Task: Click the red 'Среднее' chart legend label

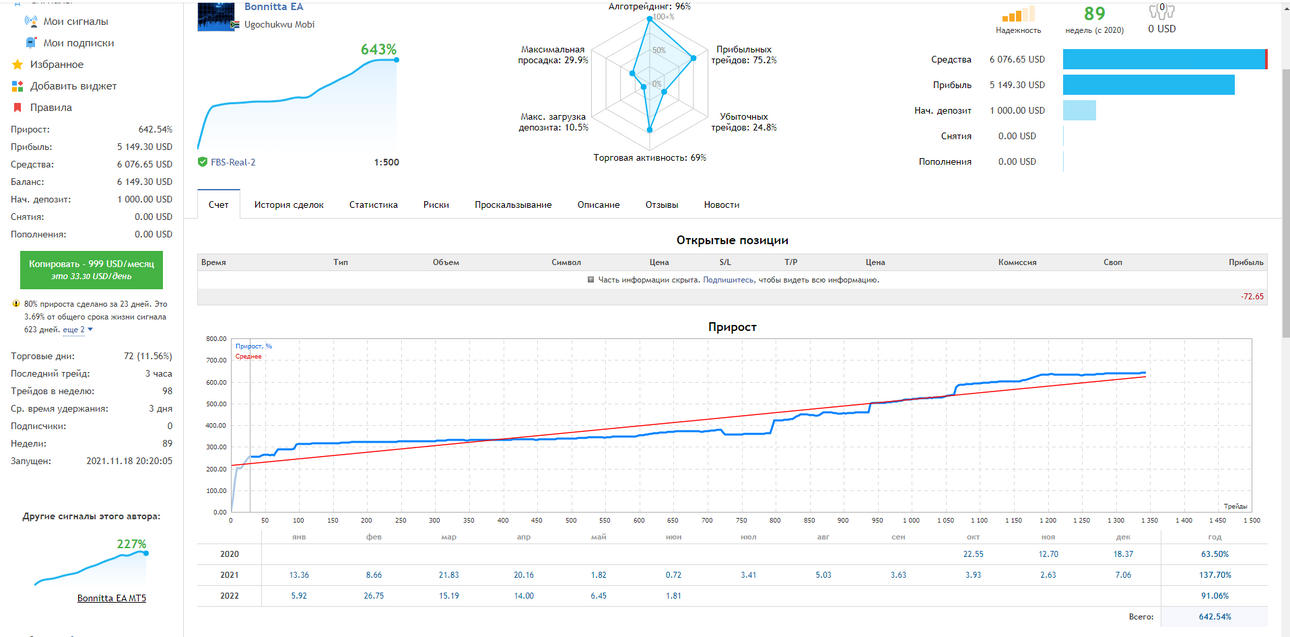Action: pos(248,356)
